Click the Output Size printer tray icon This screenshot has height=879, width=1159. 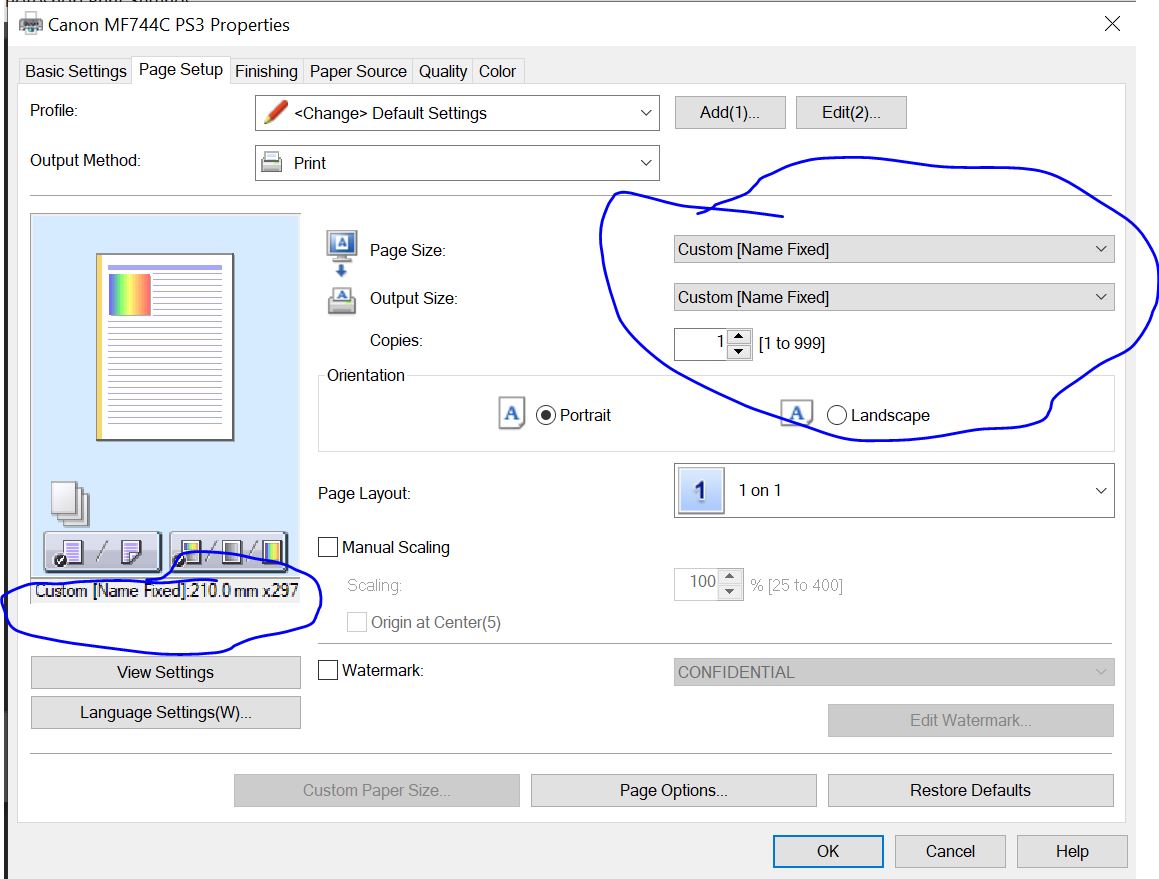click(x=340, y=299)
